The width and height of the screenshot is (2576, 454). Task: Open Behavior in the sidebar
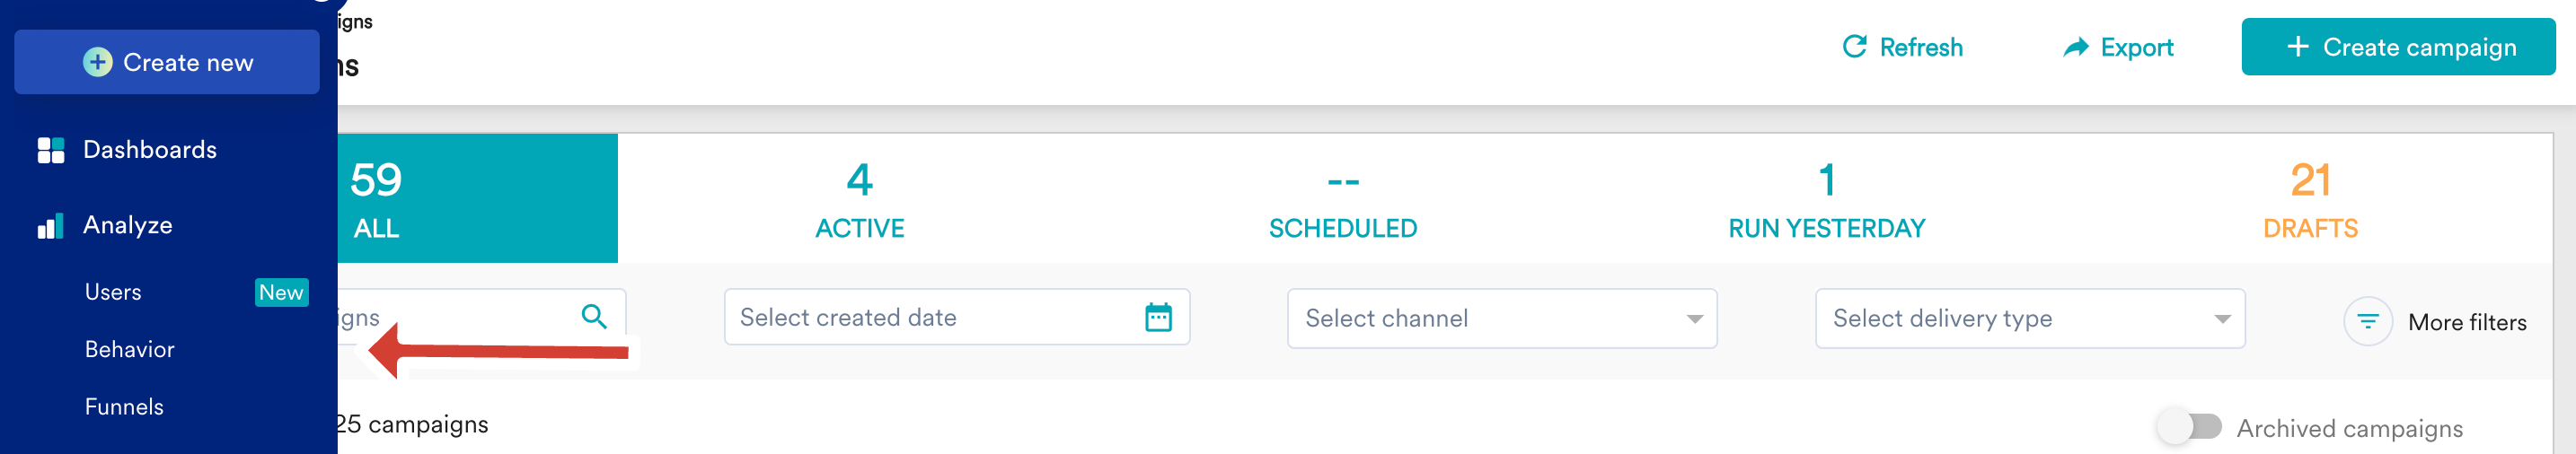click(129, 349)
